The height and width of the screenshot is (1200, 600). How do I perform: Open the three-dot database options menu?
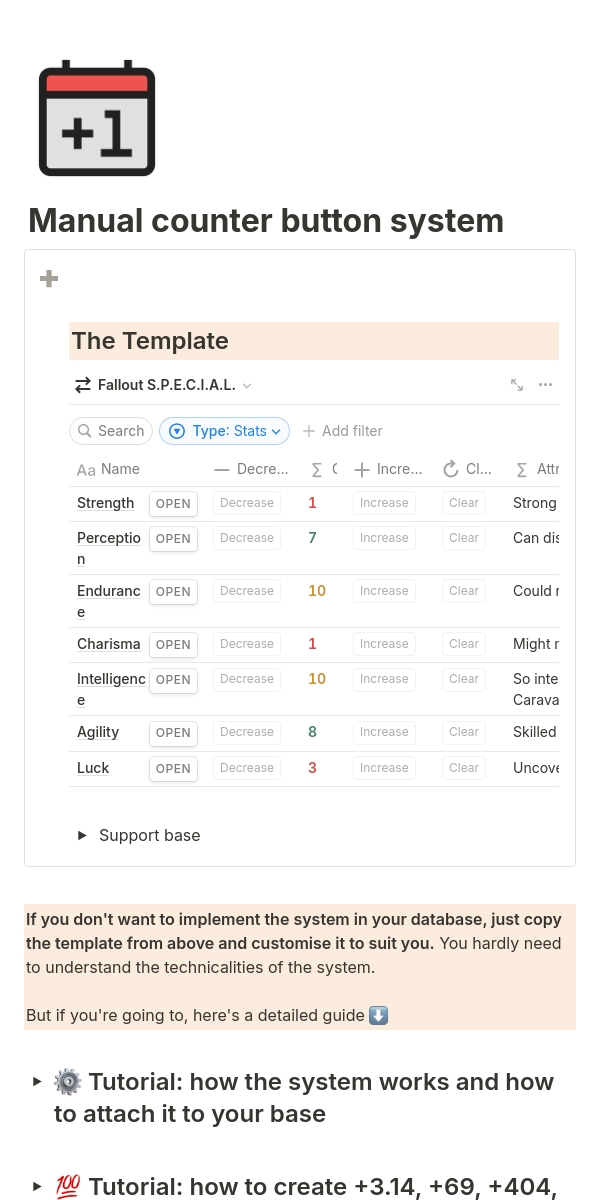click(x=545, y=385)
